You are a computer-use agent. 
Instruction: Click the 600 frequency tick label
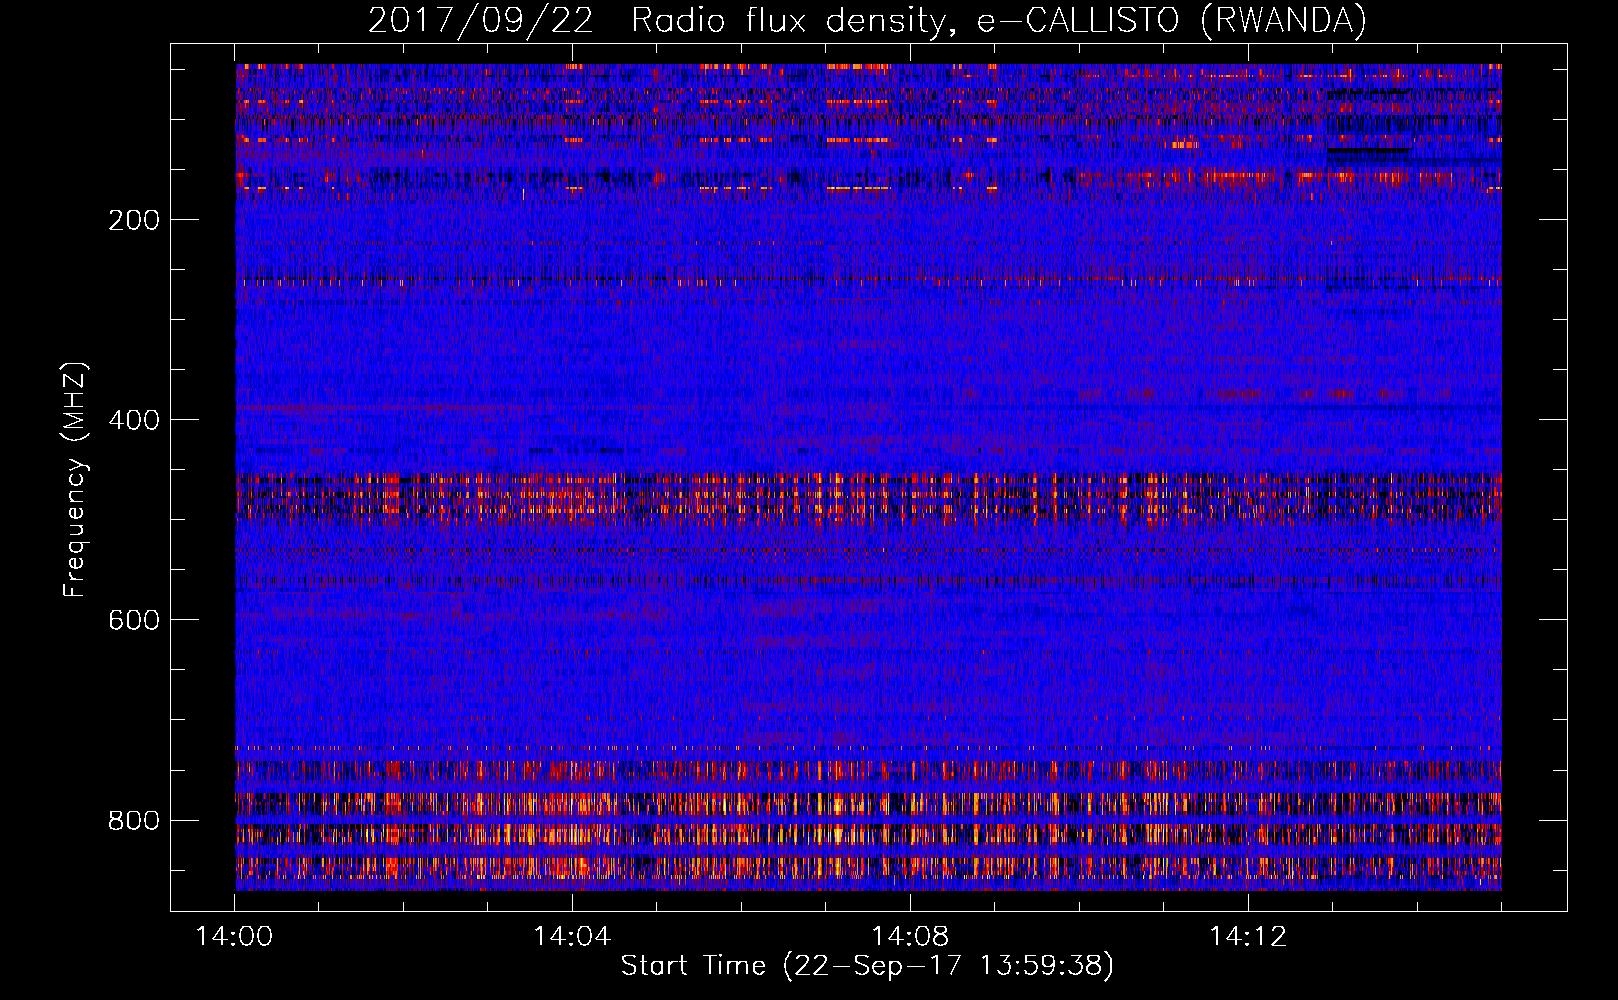134,620
